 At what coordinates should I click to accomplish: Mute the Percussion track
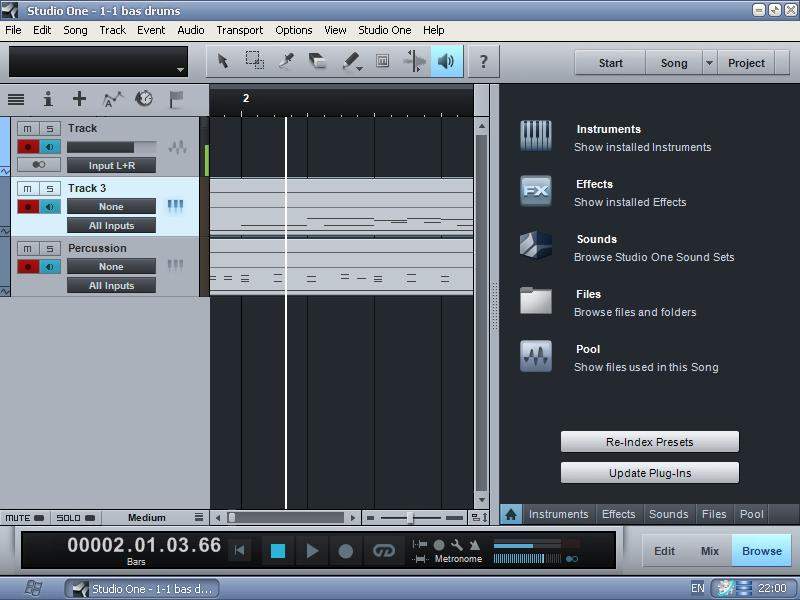pos(27,248)
